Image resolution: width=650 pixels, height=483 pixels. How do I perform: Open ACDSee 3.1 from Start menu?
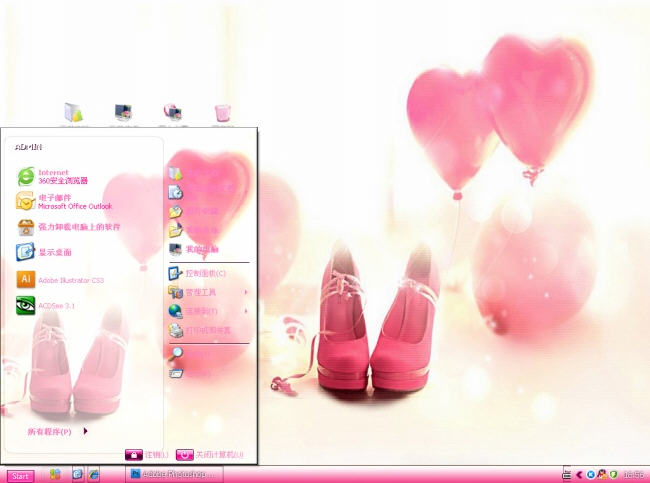(46, 306)
